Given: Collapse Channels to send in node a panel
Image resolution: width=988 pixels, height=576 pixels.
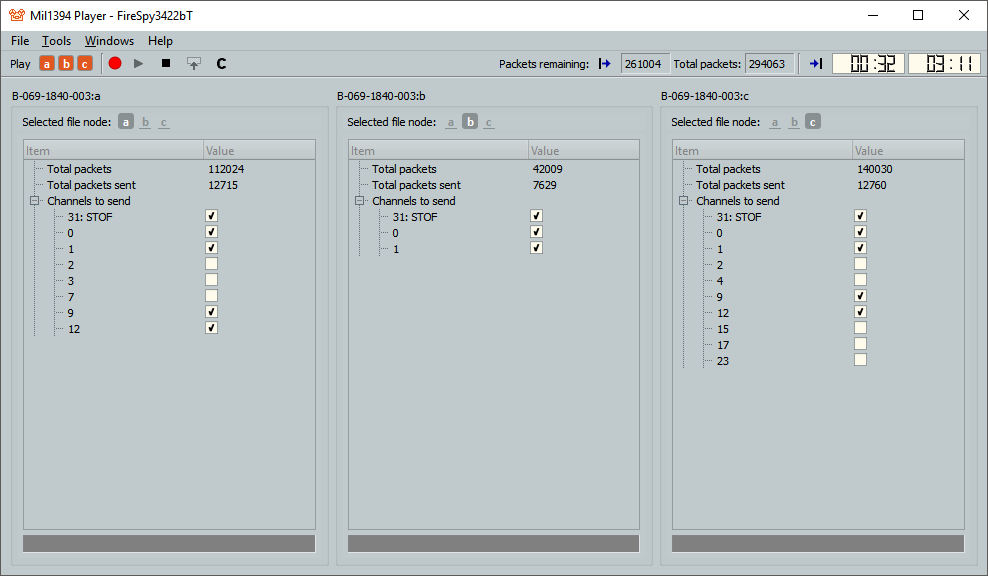Looking at the screenshot, I should pos(35,201).
